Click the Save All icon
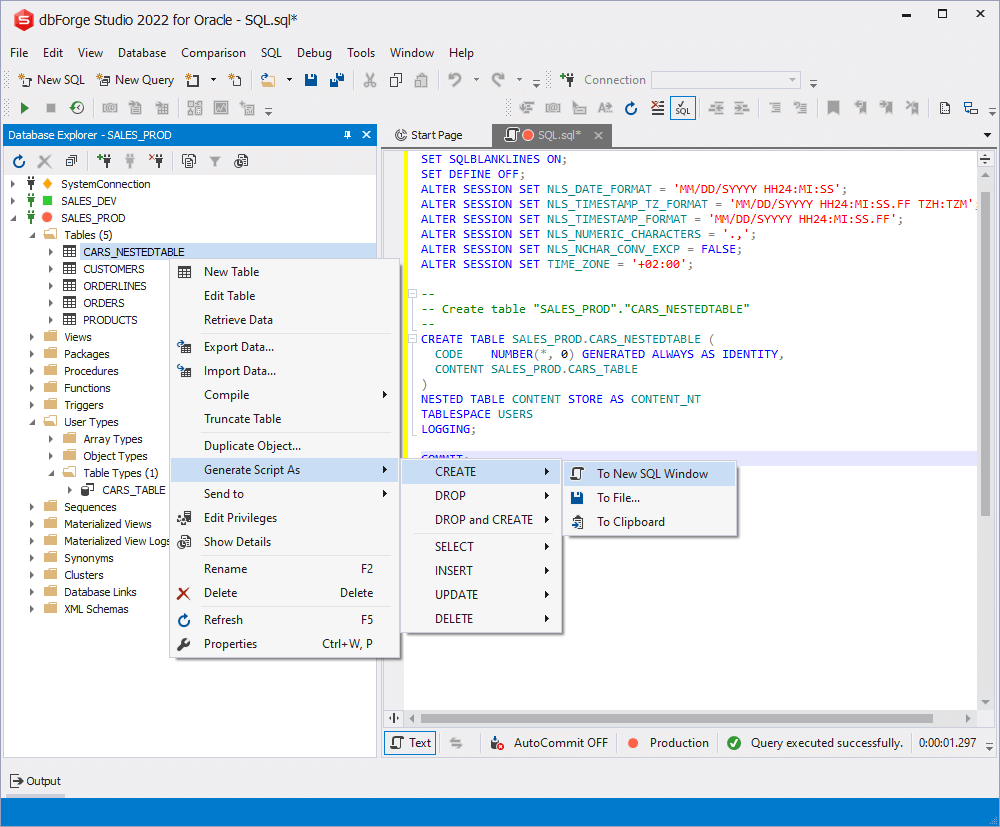This screenshot has height=827, width=1000. click(x=337, y=80)
